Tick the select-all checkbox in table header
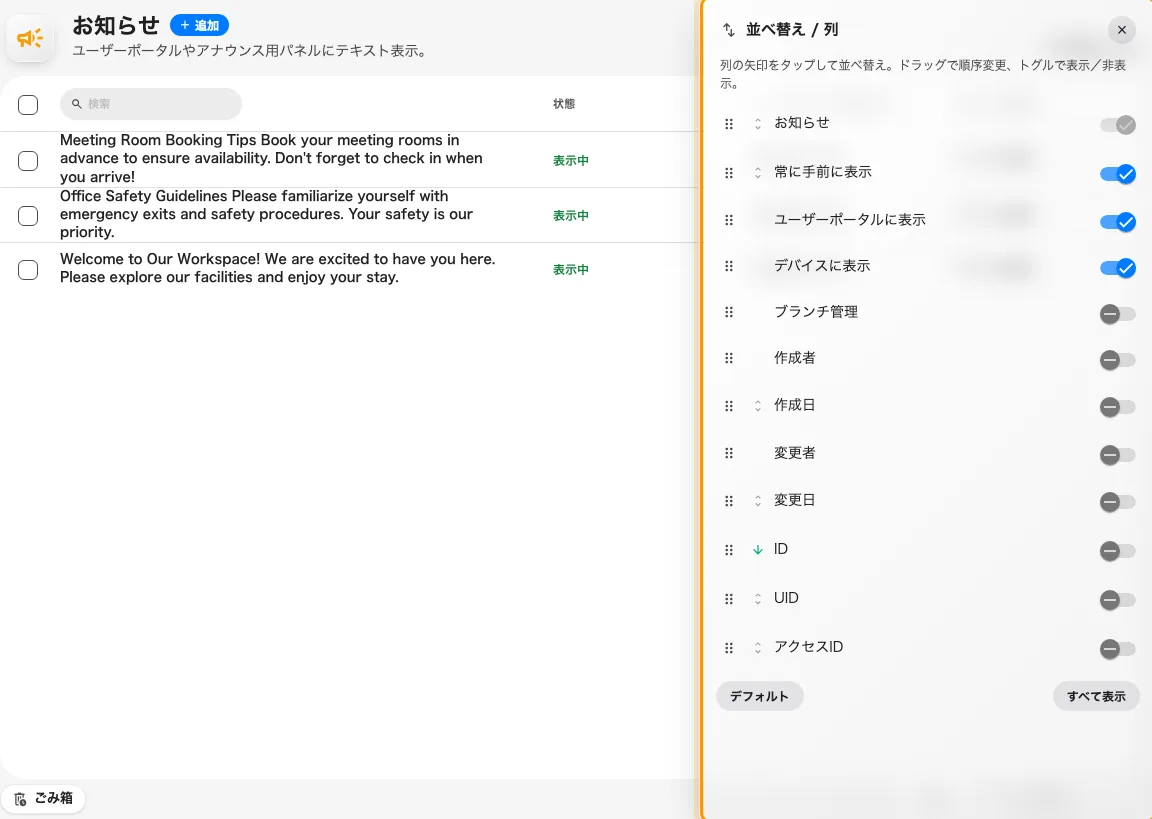 click(28, 104)
